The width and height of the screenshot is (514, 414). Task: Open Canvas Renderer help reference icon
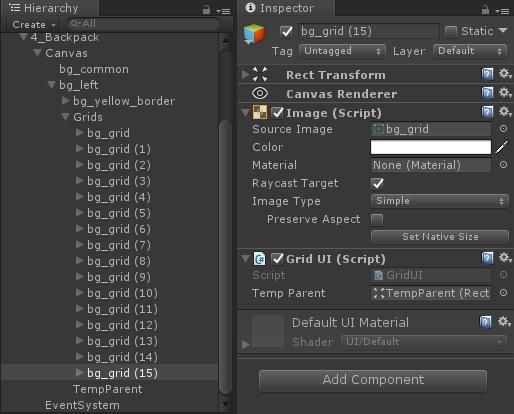(487, 93)
